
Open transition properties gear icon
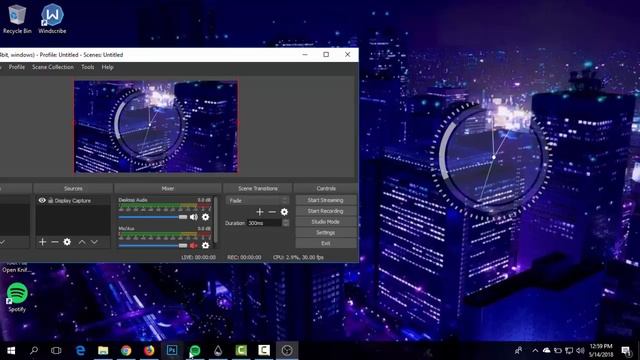coord(284,212)
